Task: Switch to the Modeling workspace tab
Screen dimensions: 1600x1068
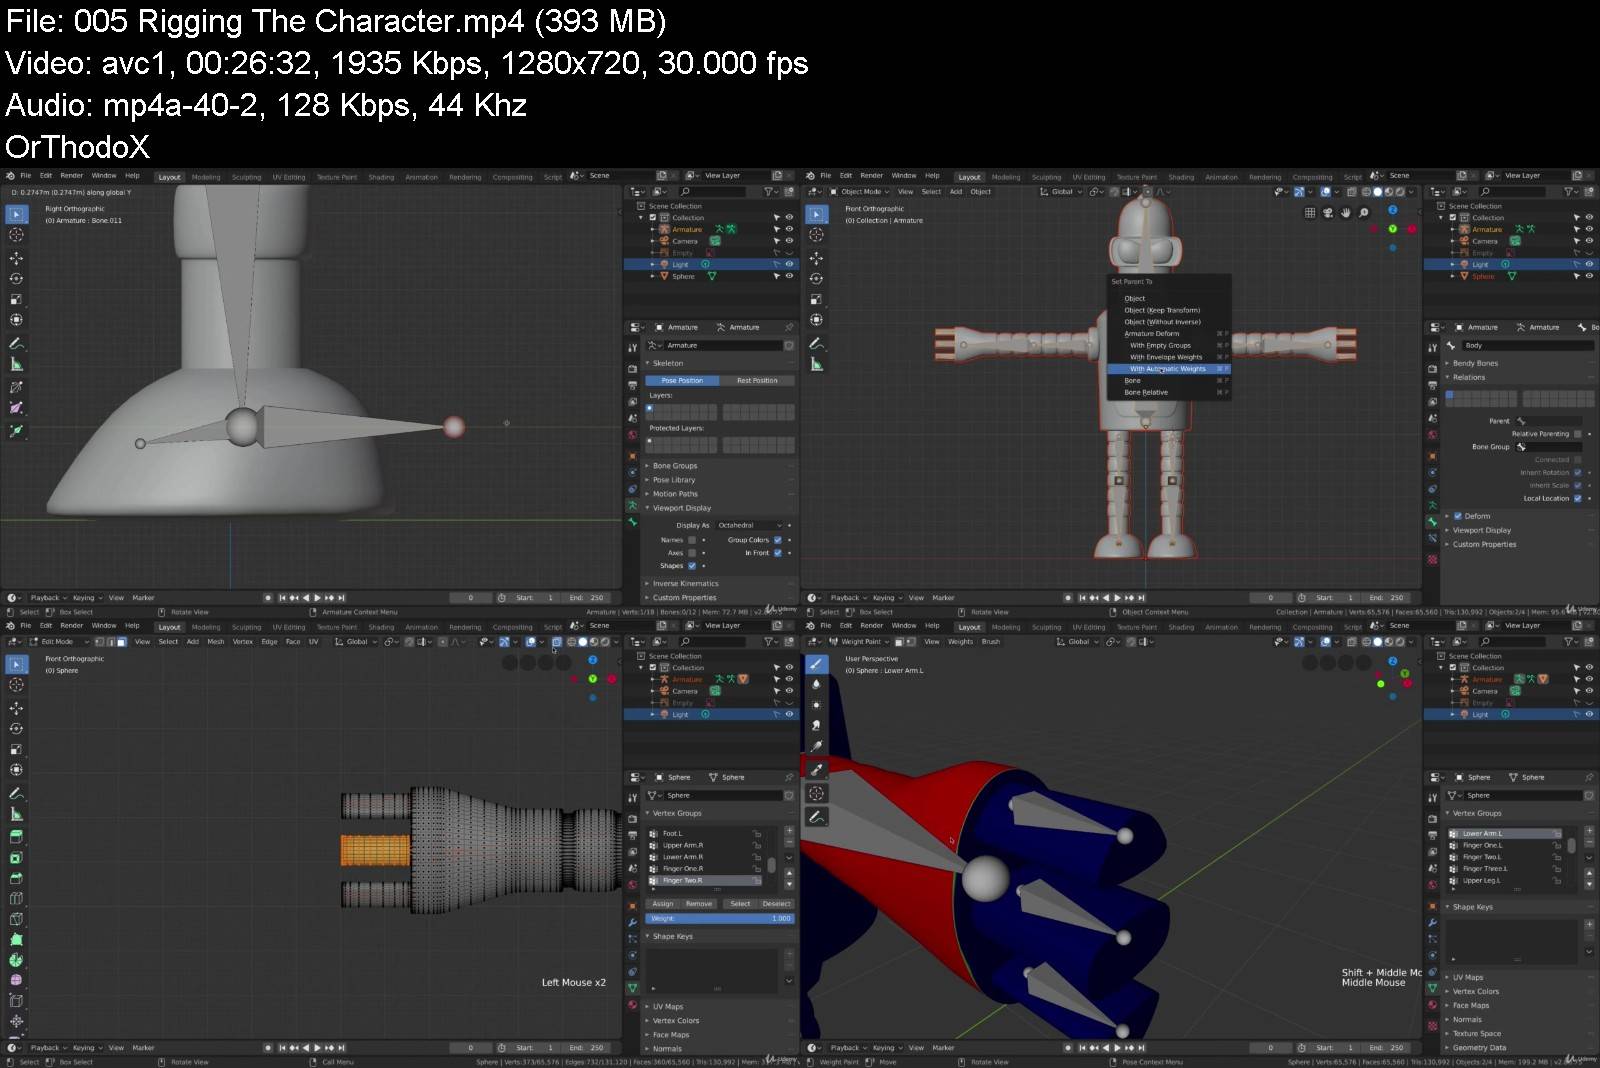Action: click(x=206, y=176)
